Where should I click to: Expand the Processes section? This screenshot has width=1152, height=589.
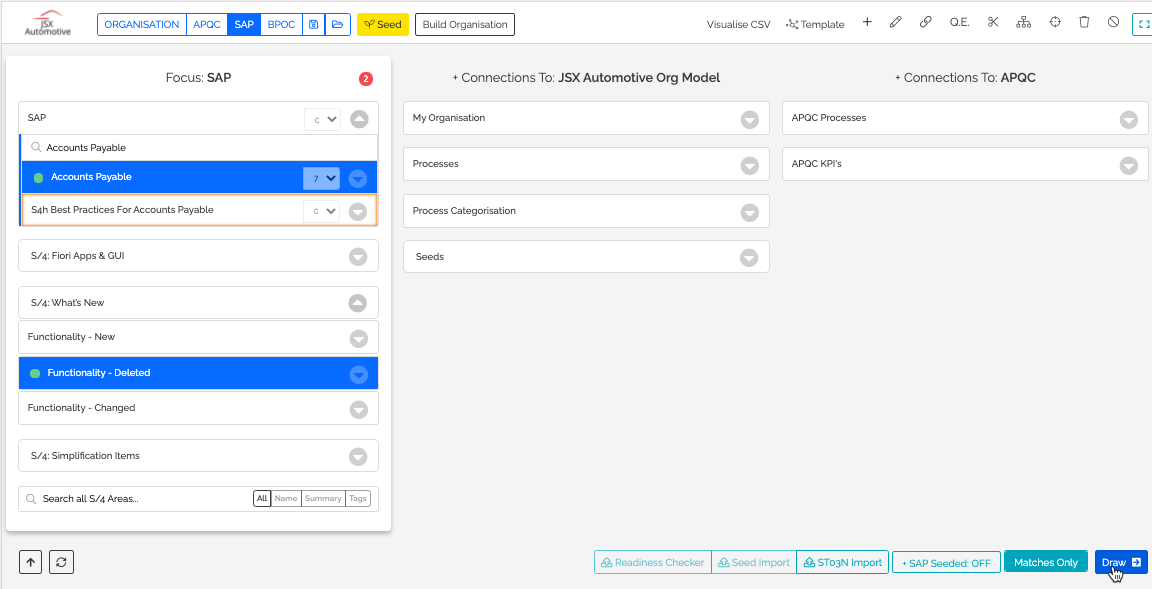(749, 165)
